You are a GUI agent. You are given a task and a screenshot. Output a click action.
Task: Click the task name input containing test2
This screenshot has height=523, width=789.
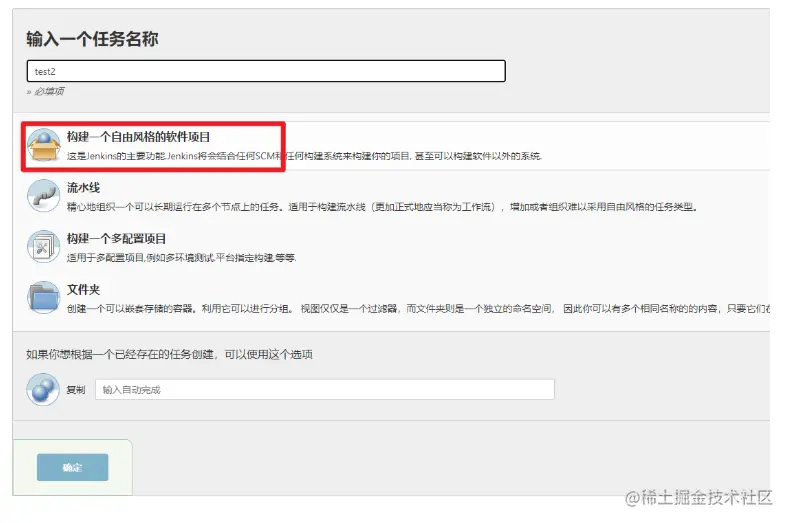point(266,71)
